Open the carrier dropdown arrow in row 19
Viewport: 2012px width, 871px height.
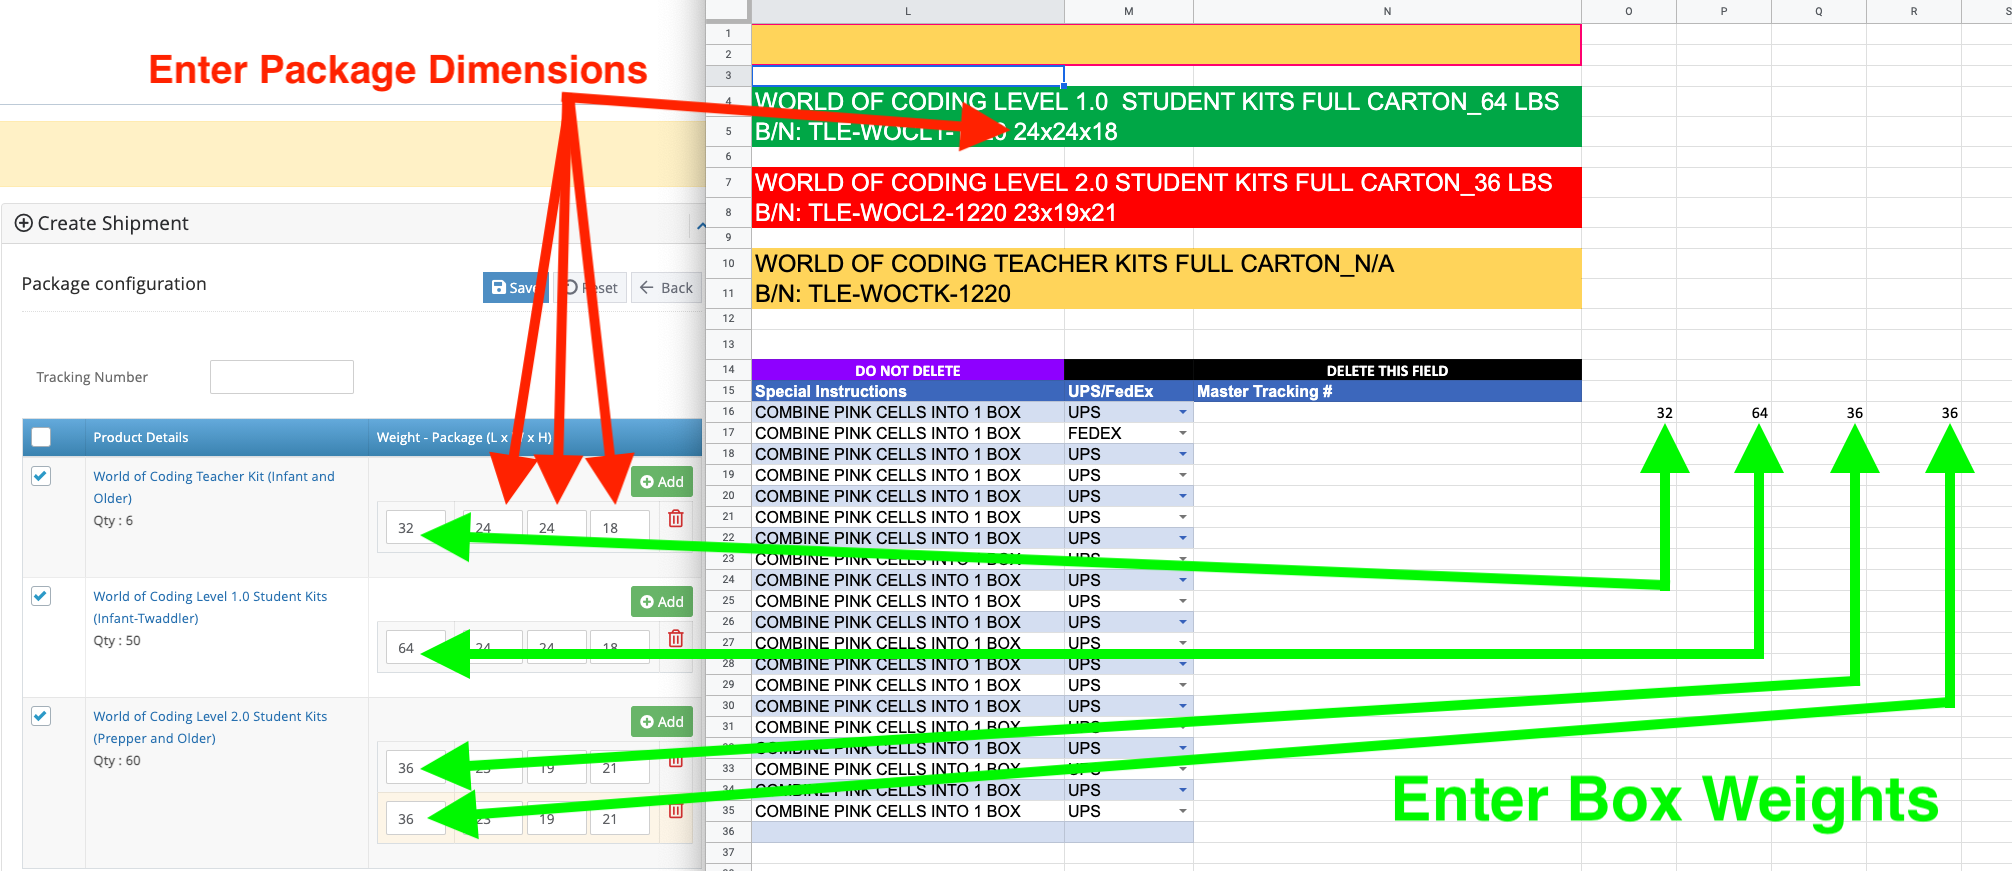coord(1183,475)
